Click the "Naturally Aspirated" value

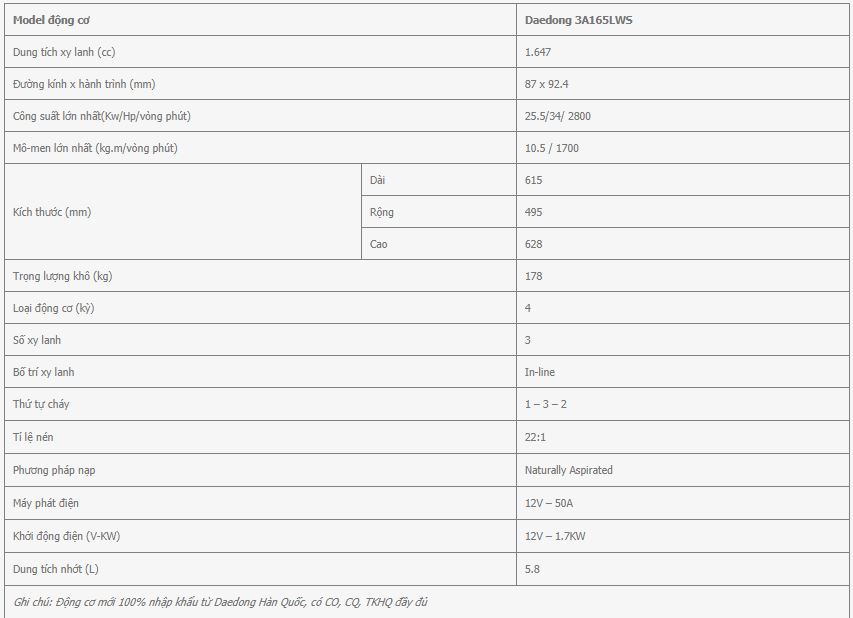point(568,469)
